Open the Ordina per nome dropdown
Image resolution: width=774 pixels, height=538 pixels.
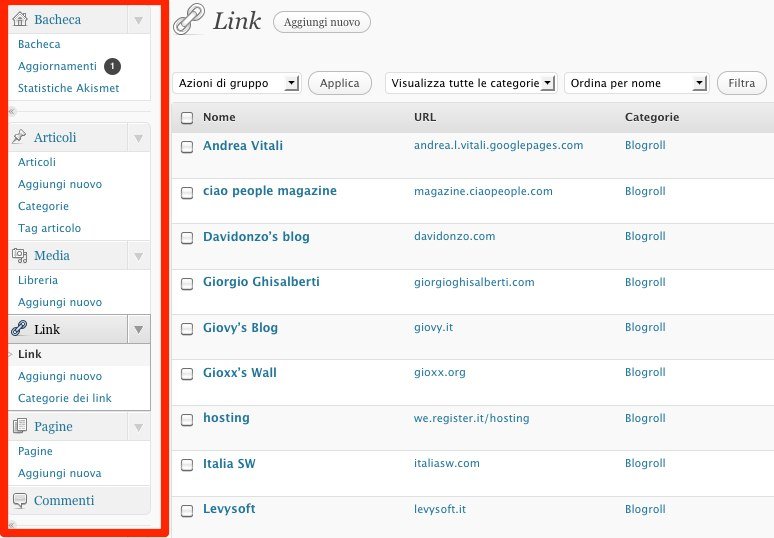point(636,83)
